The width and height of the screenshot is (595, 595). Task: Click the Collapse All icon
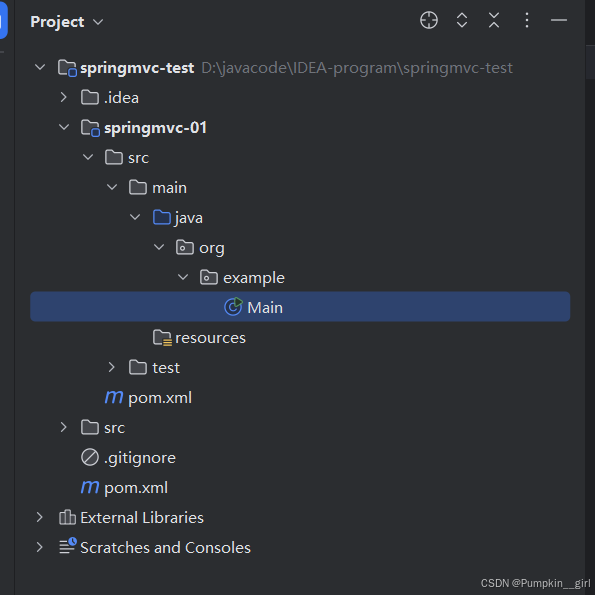click(x=494, y=20)
